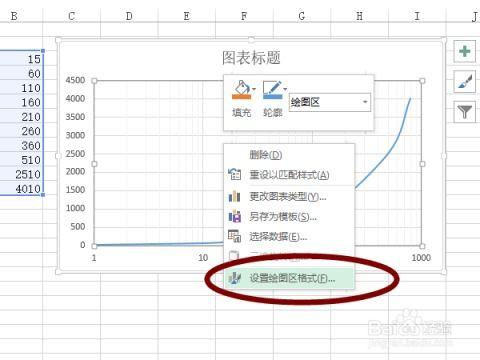Expand the Fill color dropdown arrow
The height and width of the screenshot is (360, 480).
click(254, 89)
